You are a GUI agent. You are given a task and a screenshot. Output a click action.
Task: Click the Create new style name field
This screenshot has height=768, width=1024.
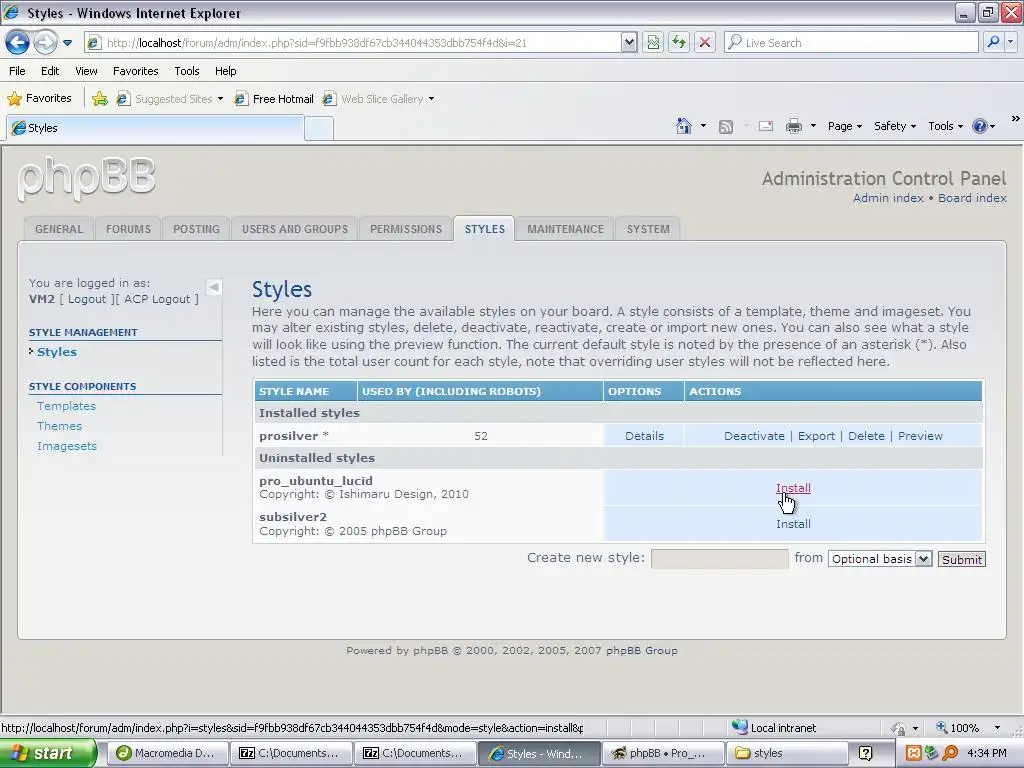tap(720, 558)
